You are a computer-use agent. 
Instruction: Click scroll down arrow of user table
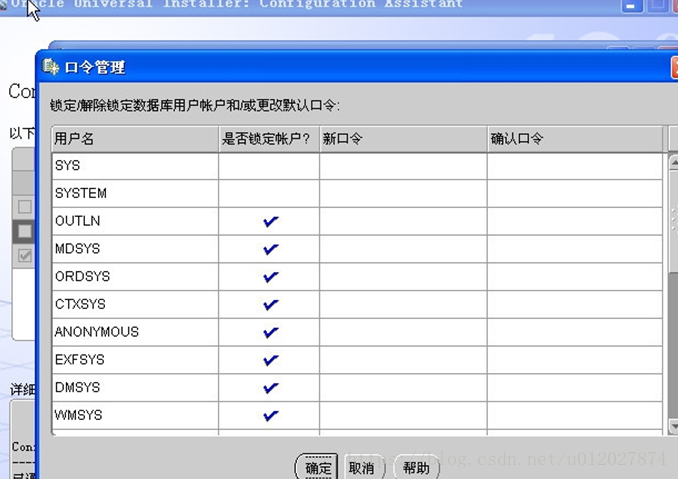674,426
